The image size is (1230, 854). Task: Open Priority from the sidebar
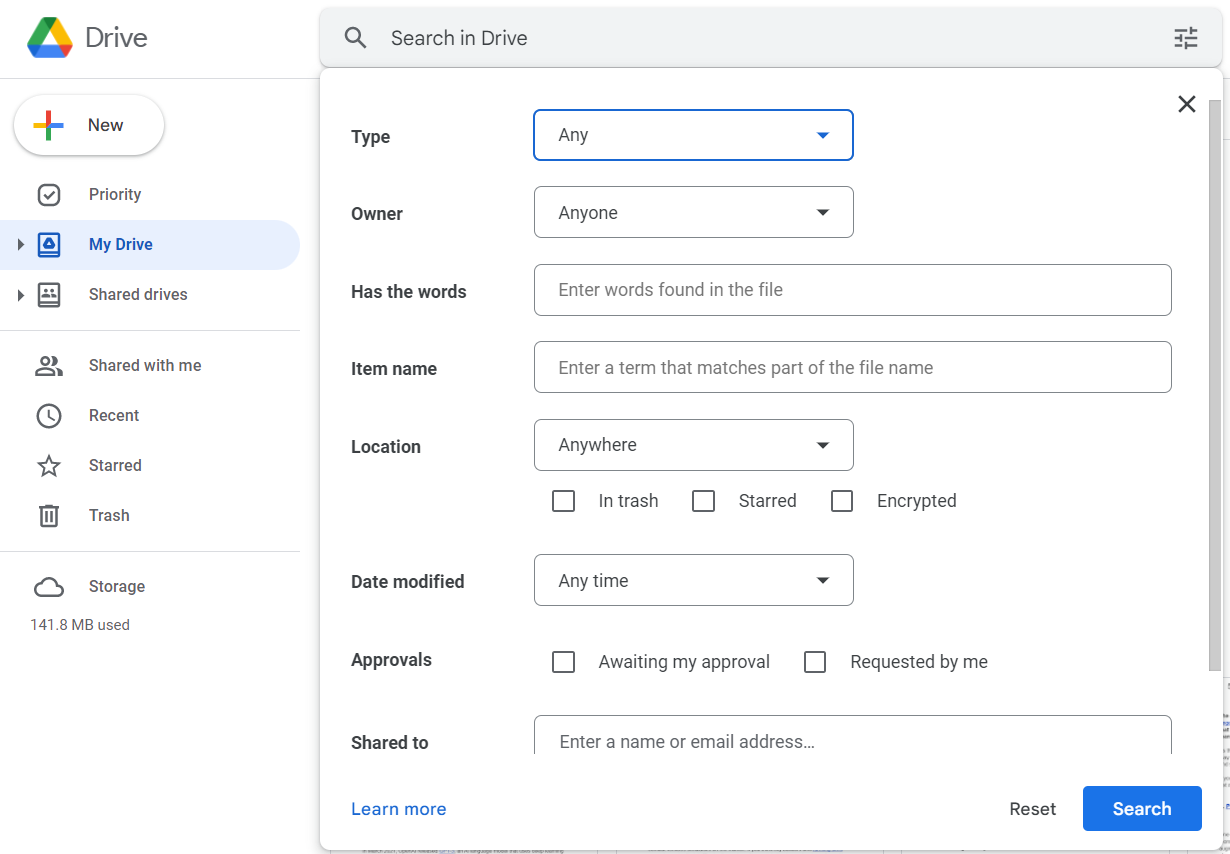tap(114, 195)
